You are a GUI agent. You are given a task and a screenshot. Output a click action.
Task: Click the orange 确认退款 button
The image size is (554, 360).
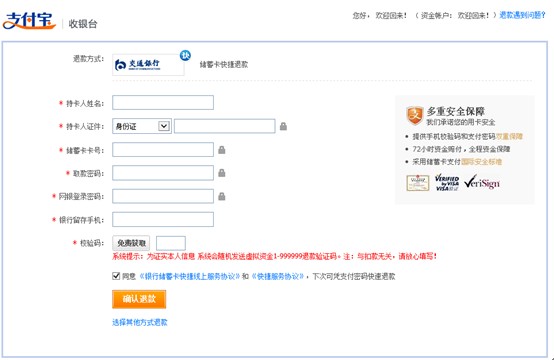[139, 299]
